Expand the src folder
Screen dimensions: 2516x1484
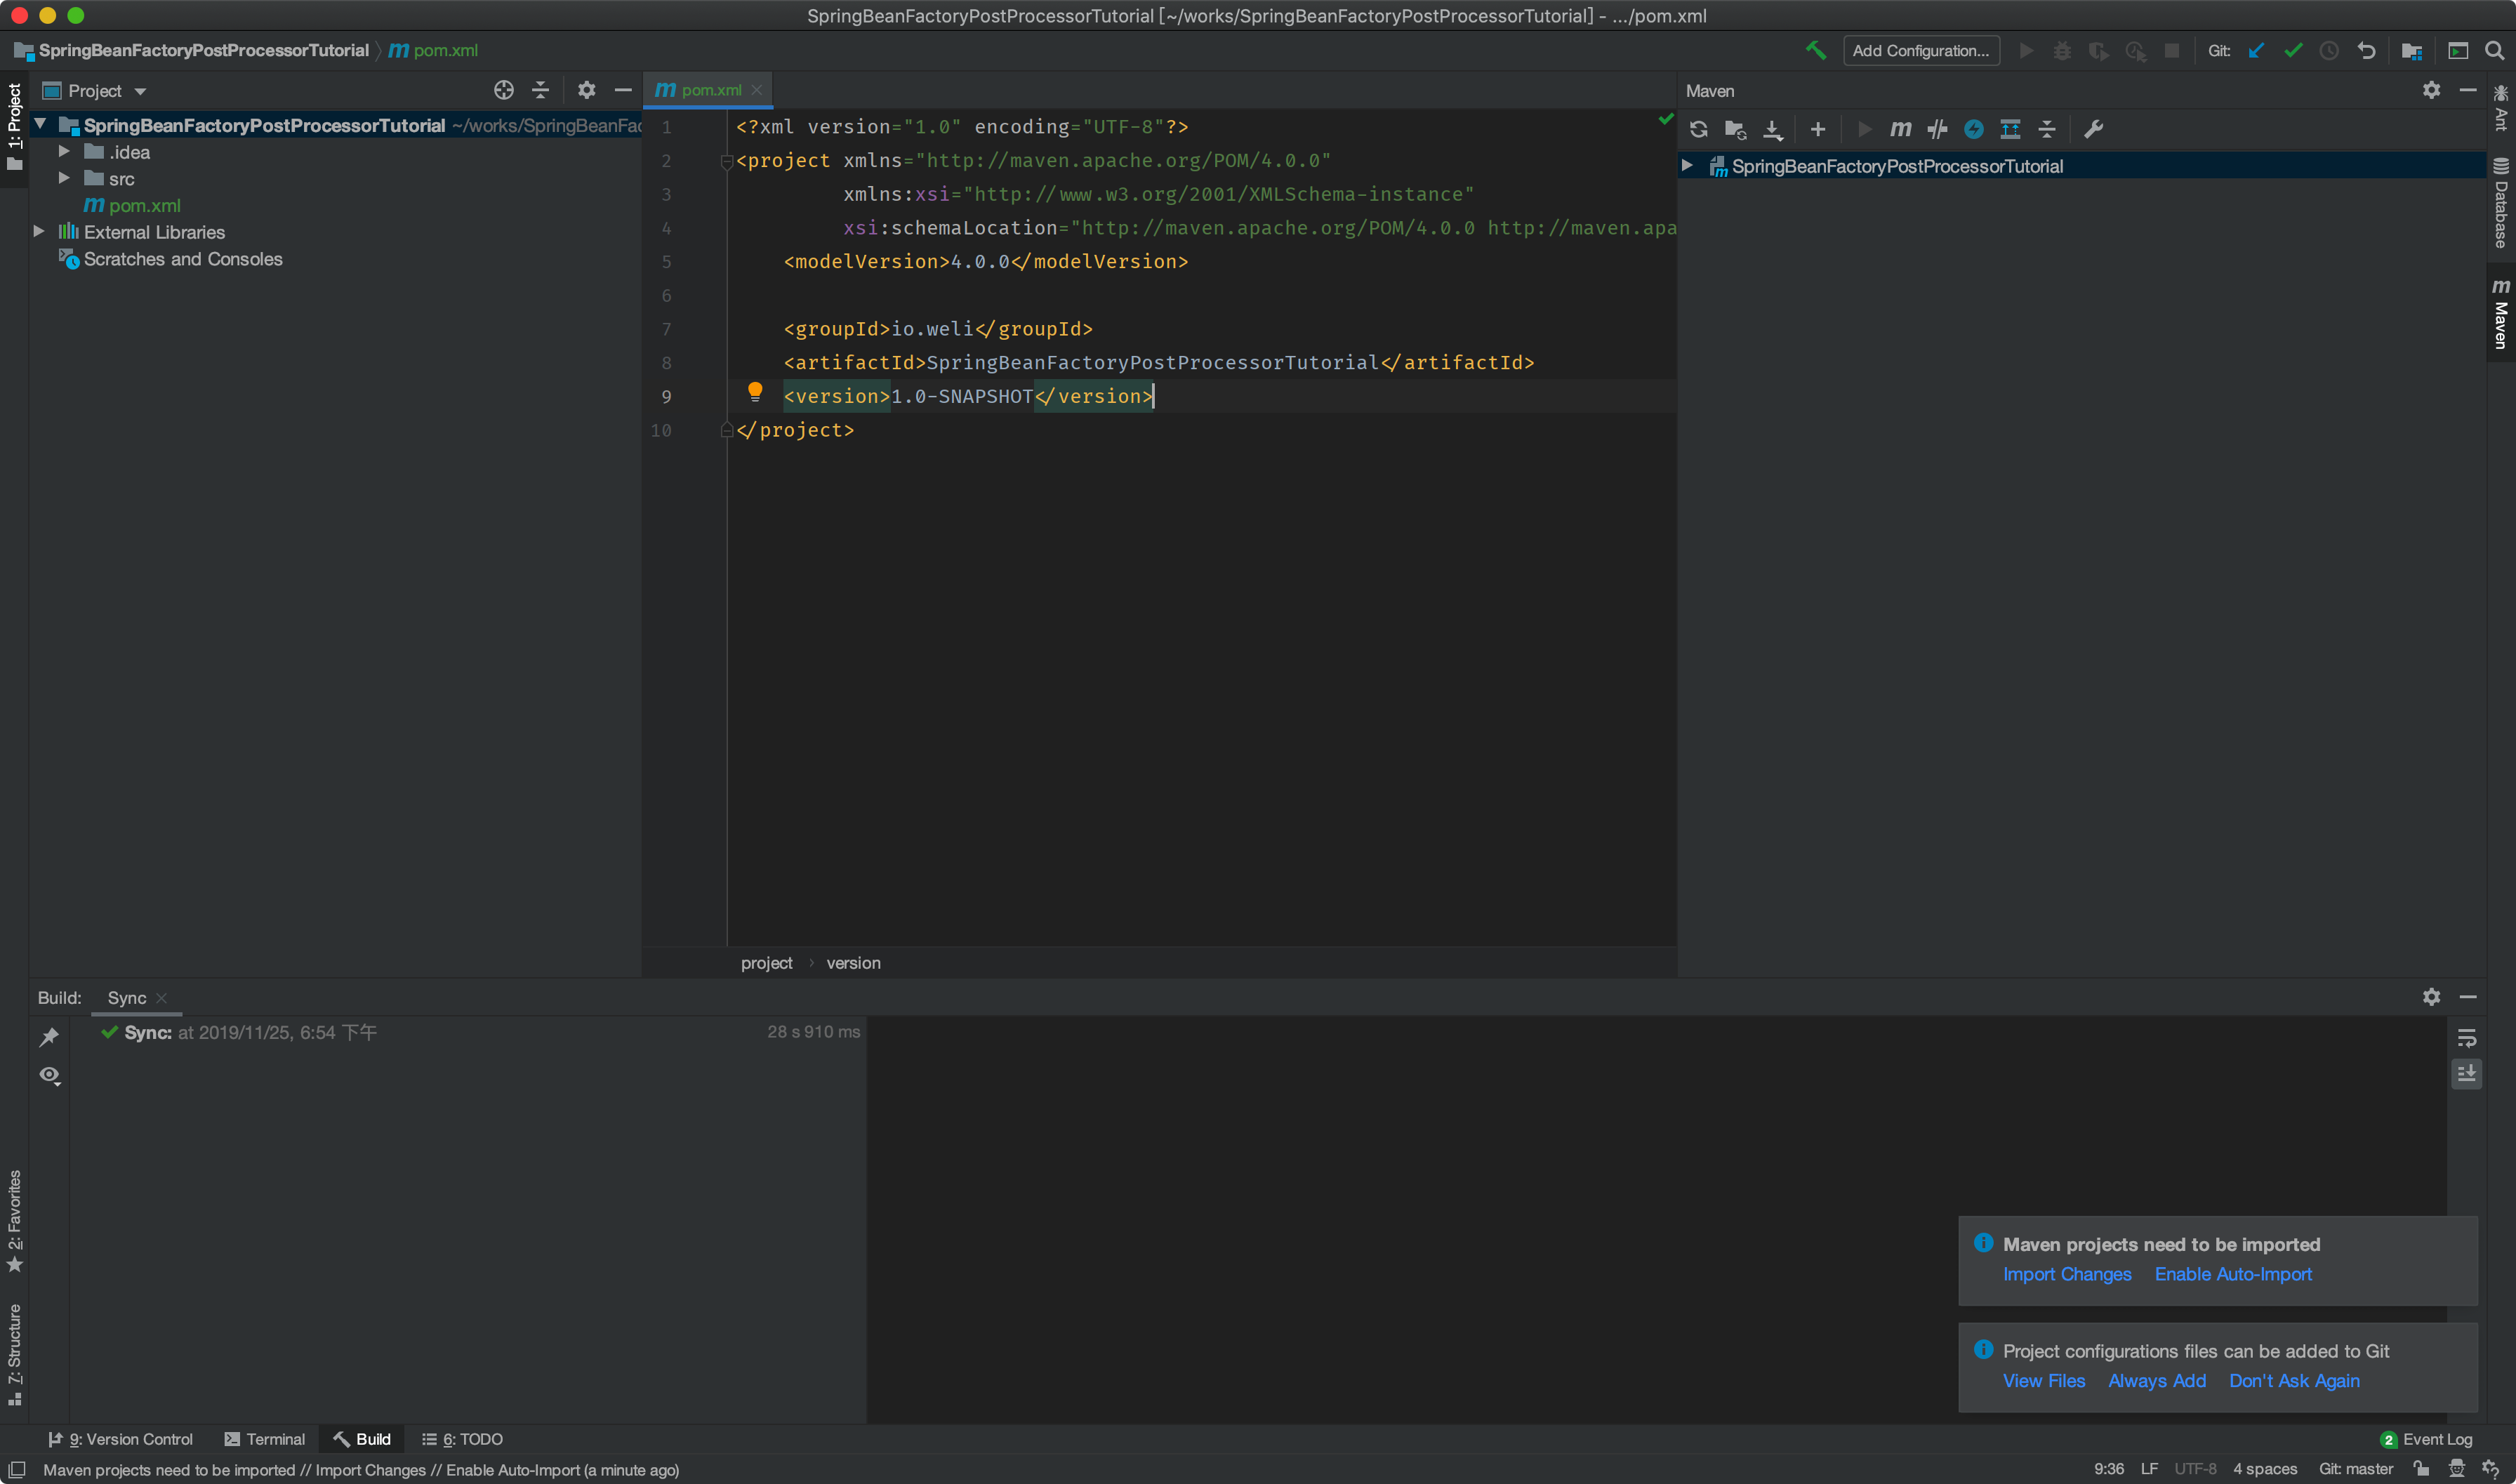click(64, 178)
